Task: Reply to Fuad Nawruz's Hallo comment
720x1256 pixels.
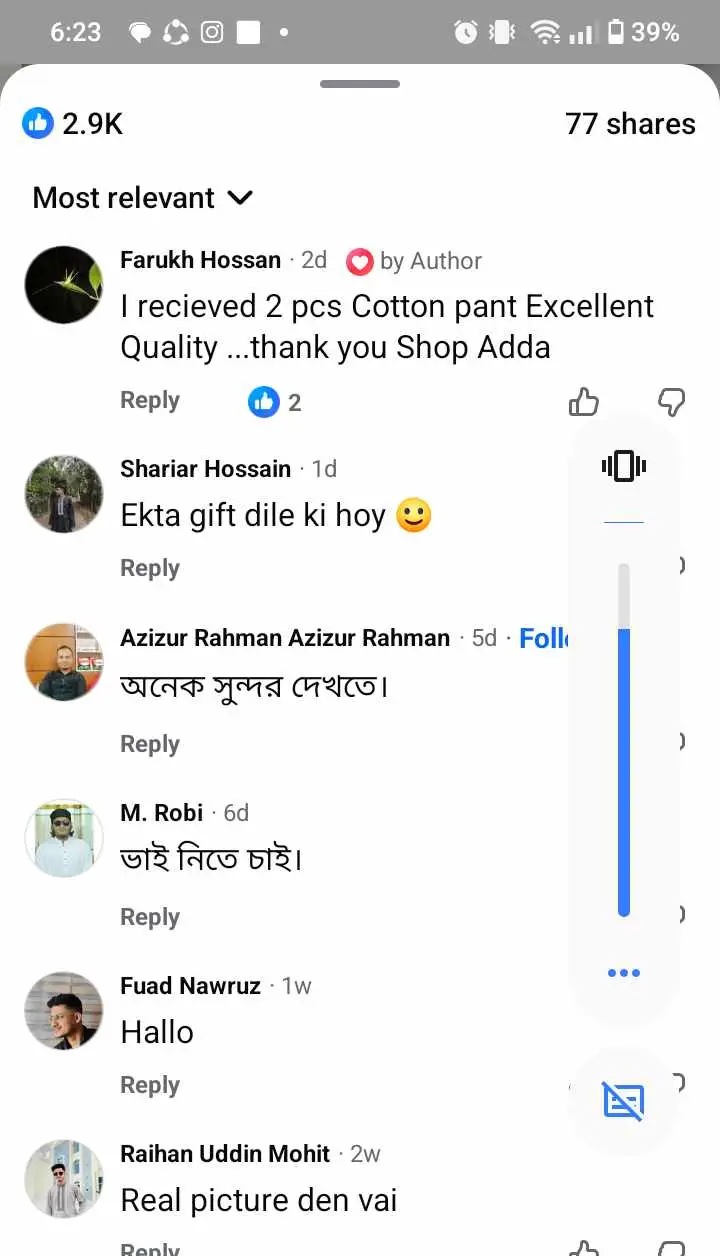Action: click(x=150, y=1085)
